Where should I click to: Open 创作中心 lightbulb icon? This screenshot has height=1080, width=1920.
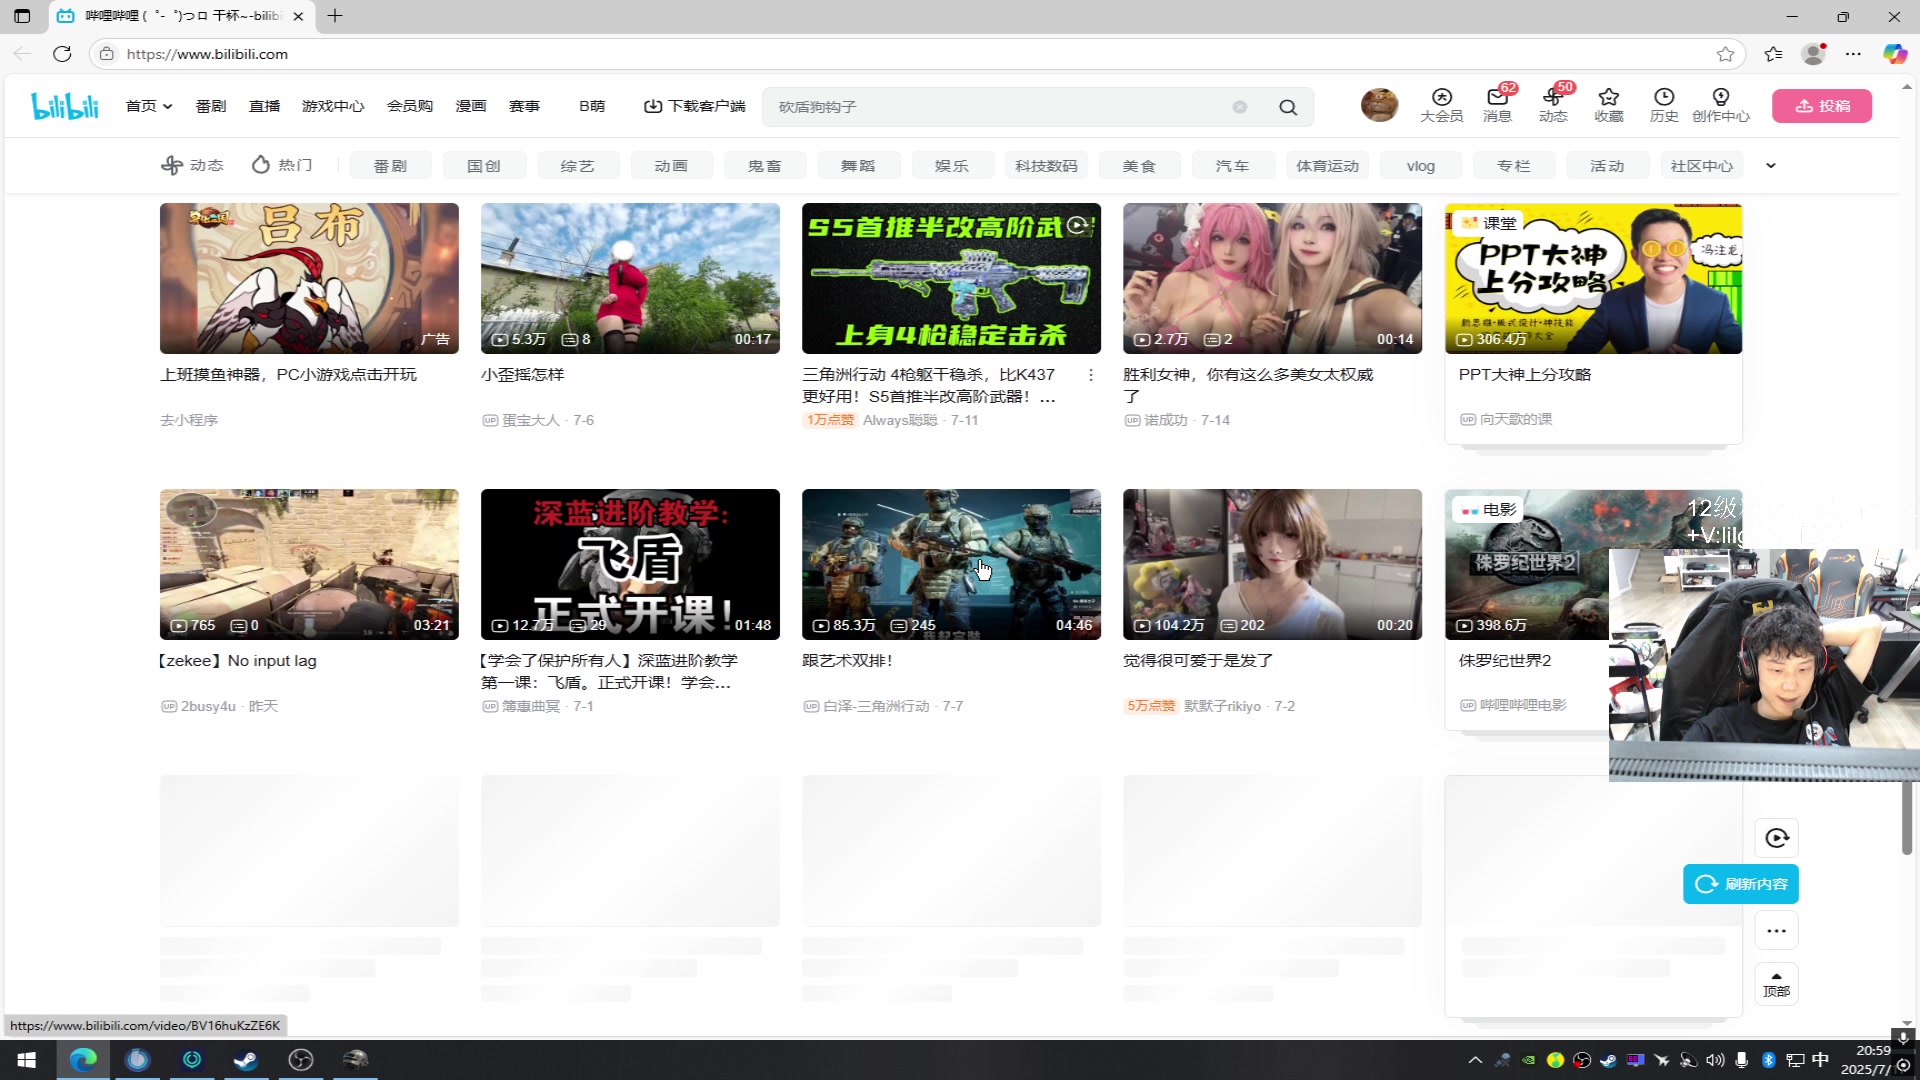pyautogui.click(x=1721, y=105)
